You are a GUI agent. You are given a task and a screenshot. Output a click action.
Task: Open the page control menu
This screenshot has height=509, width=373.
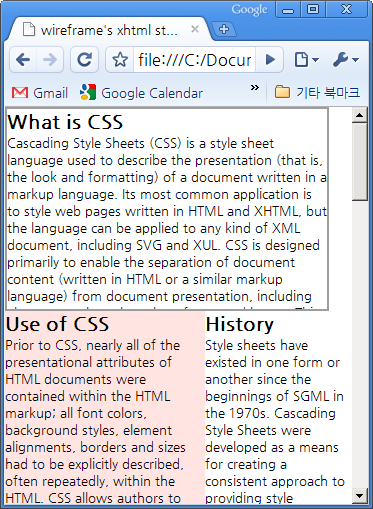pyautogui.click(x=306, y=60)
